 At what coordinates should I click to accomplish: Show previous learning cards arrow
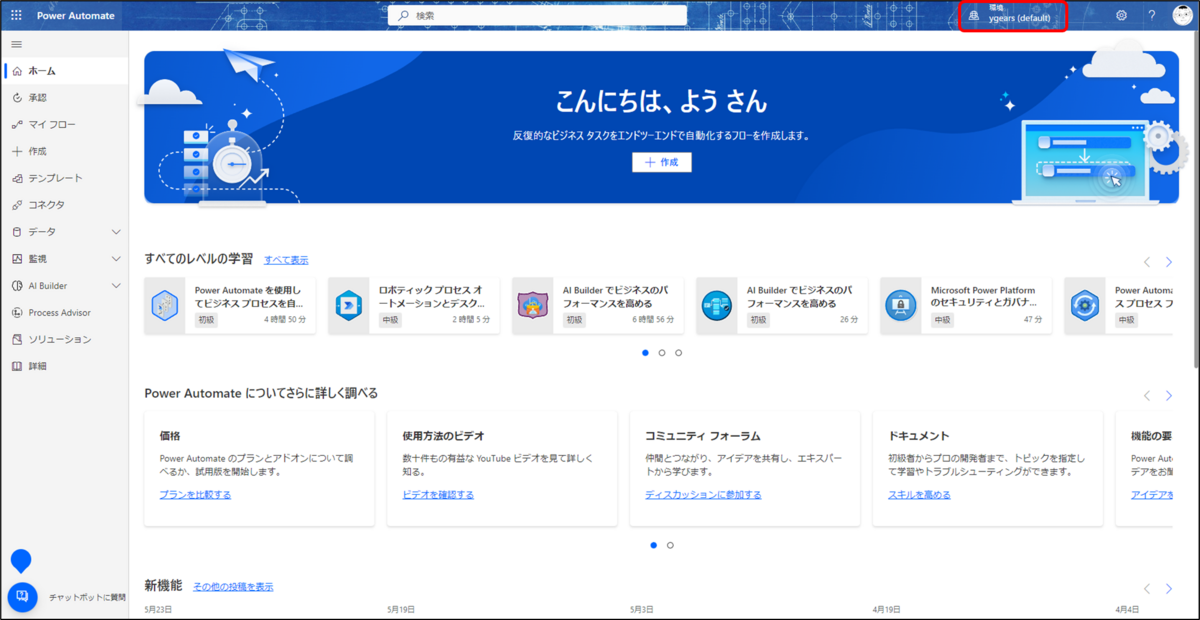1147,262
